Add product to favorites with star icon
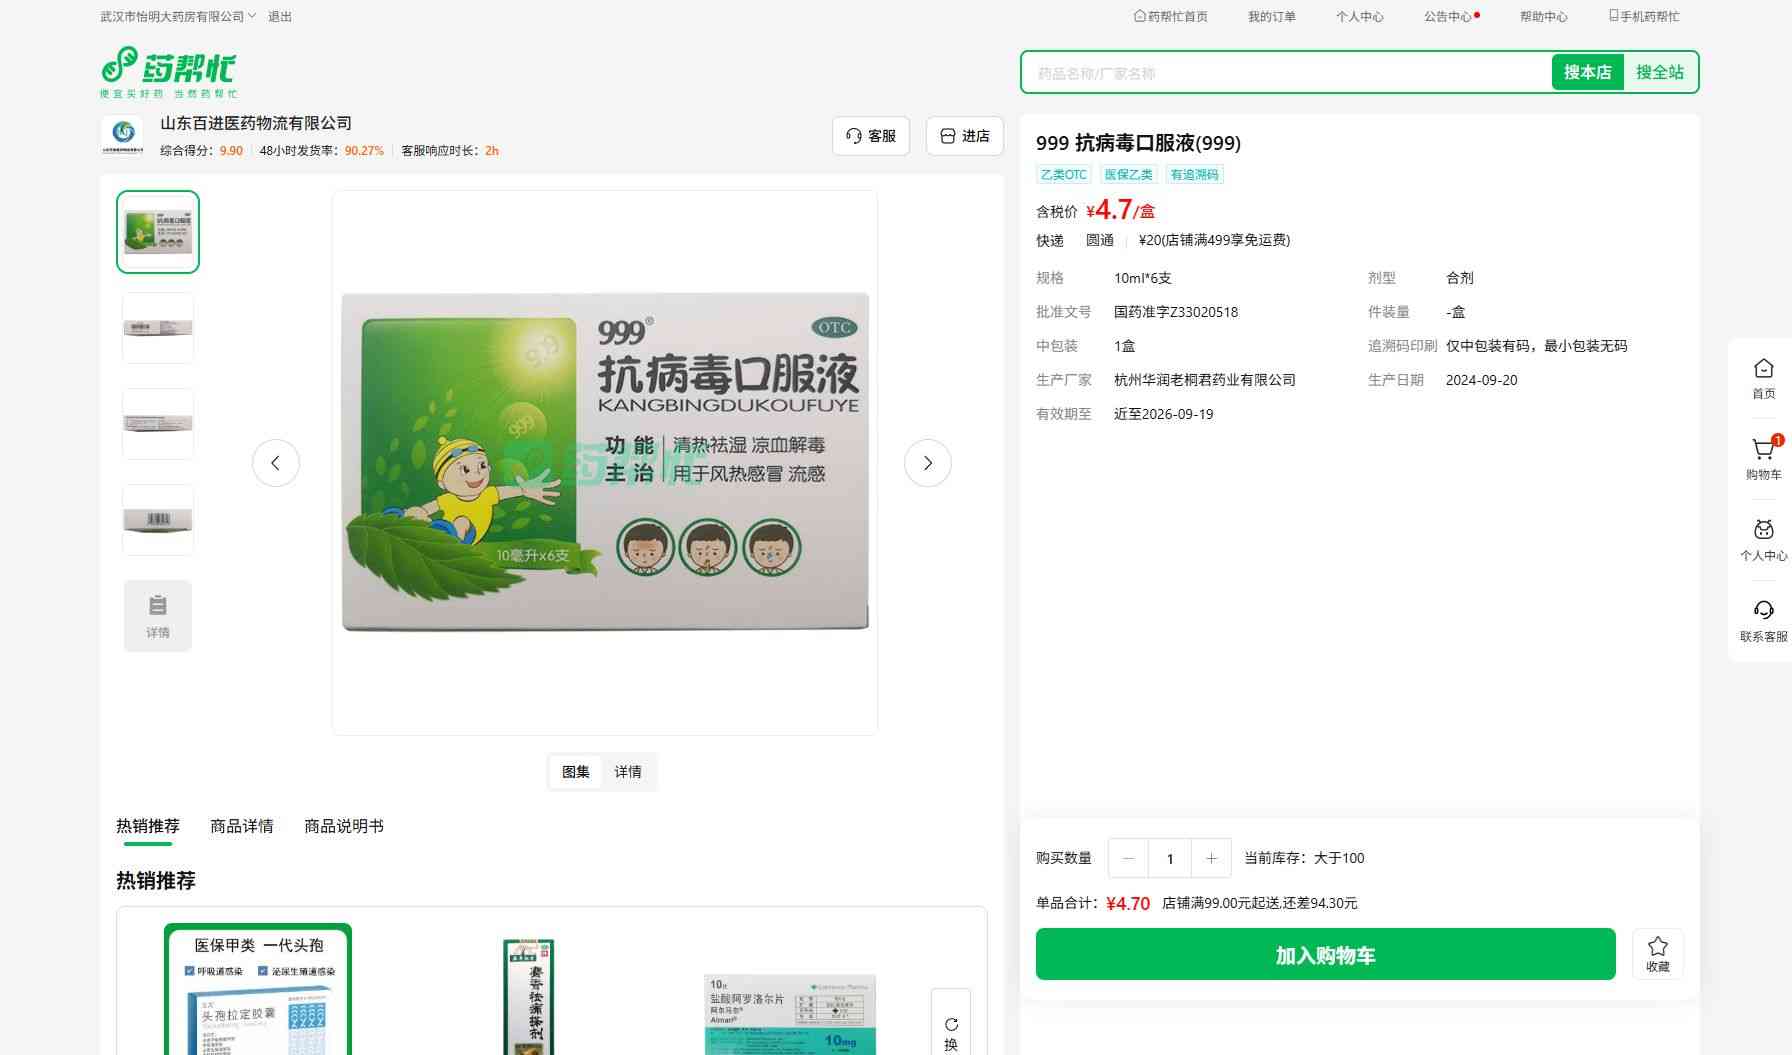 (1657, 953)
